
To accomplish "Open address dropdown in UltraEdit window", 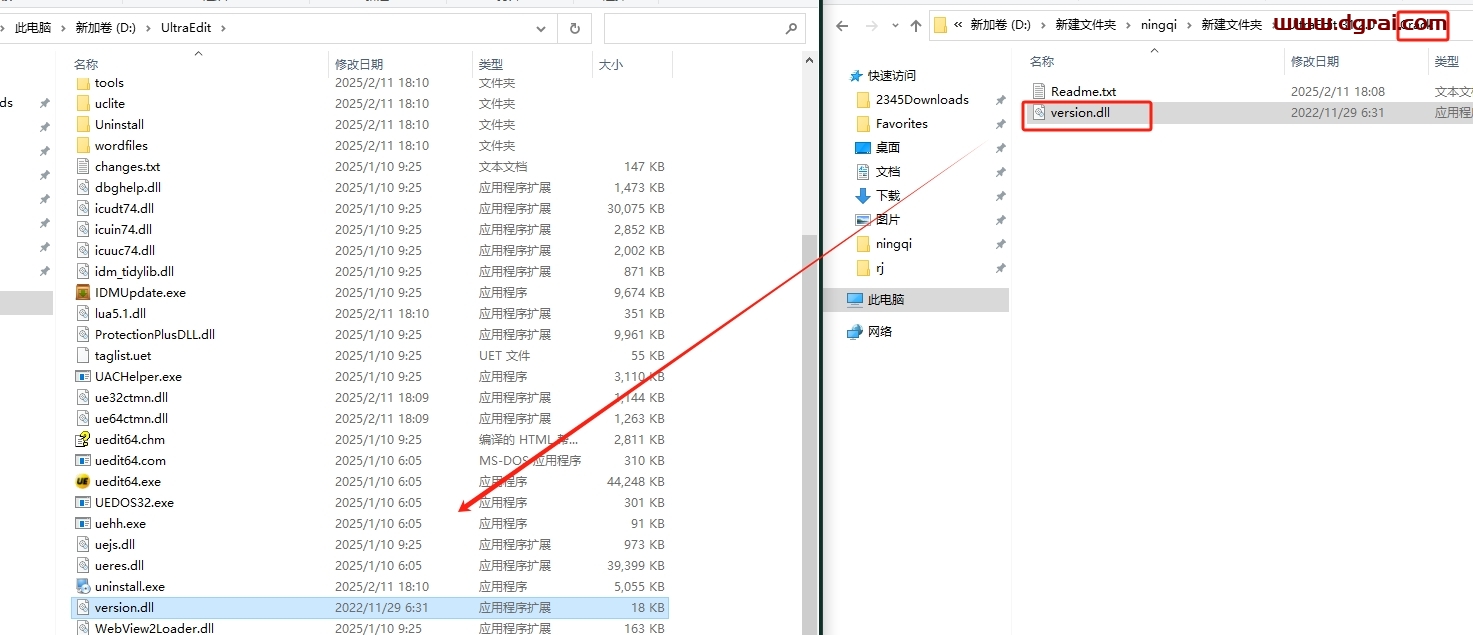I will coord(541,28).
